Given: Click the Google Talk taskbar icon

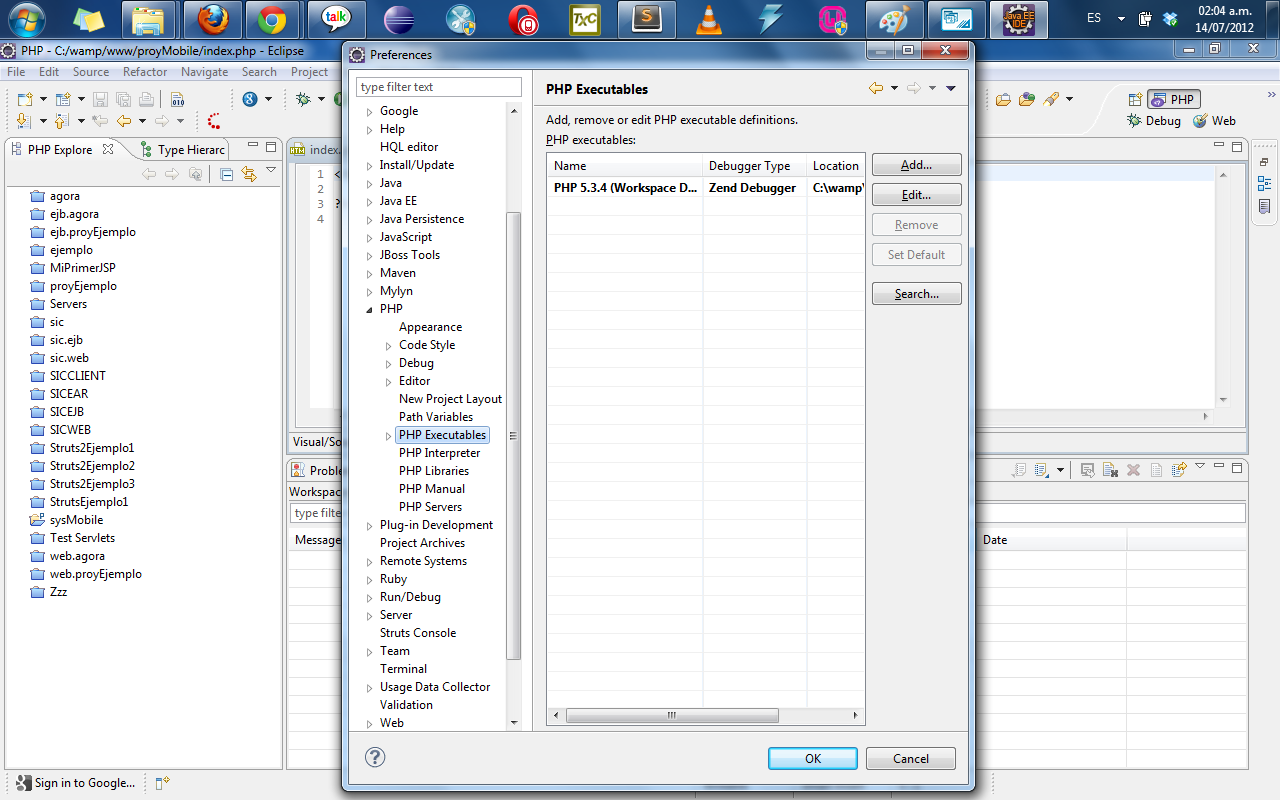Looking at the screenshot, I should [x=336, y=19].
